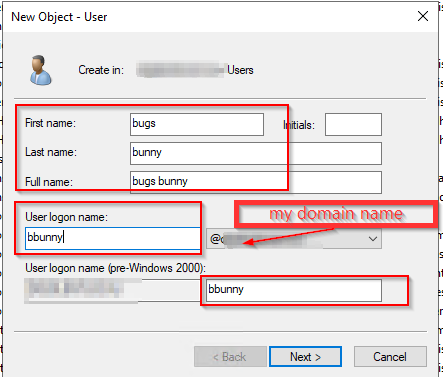Click 'User logon name (pre-Windows 2000):' label
Viewport: 443px width, 377px height.
(116, 268)
